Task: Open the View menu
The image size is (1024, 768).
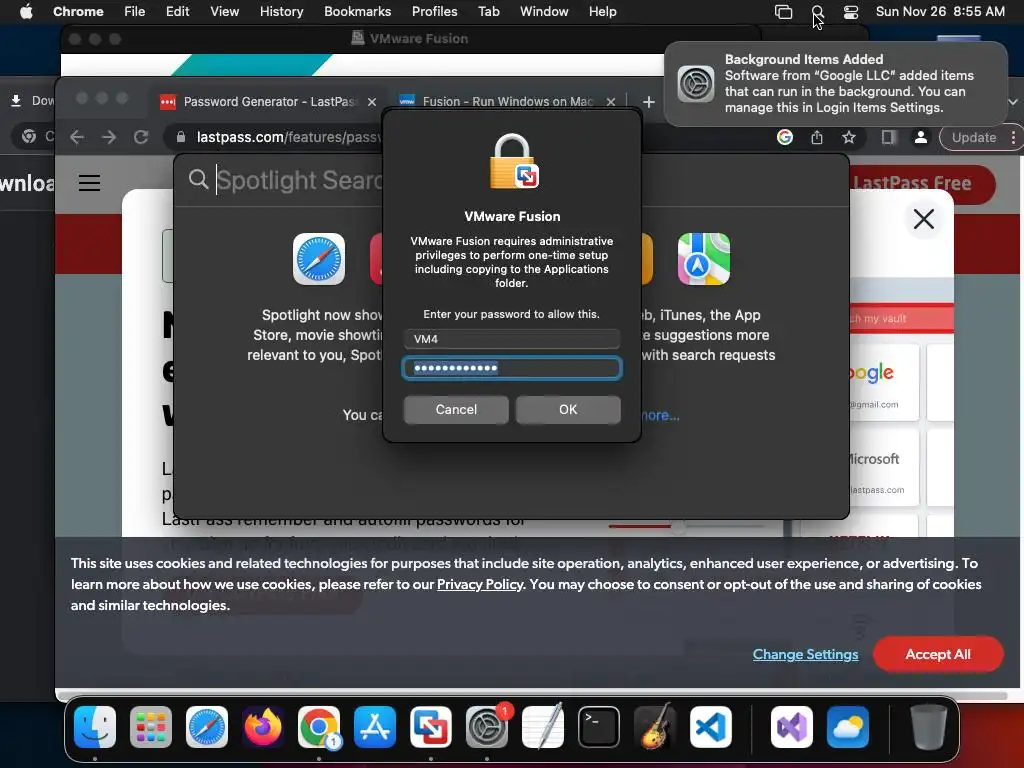Action: [x=224, y=11]
